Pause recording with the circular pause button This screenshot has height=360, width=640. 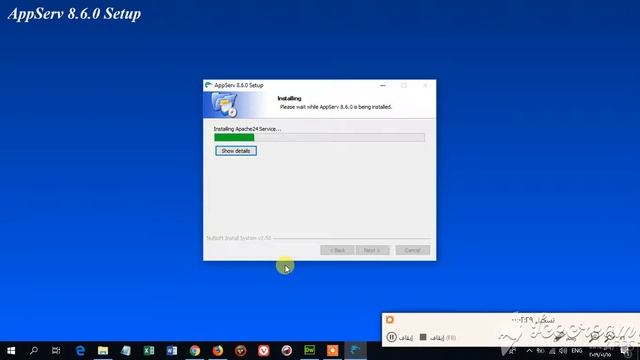[x=391, y=337]
